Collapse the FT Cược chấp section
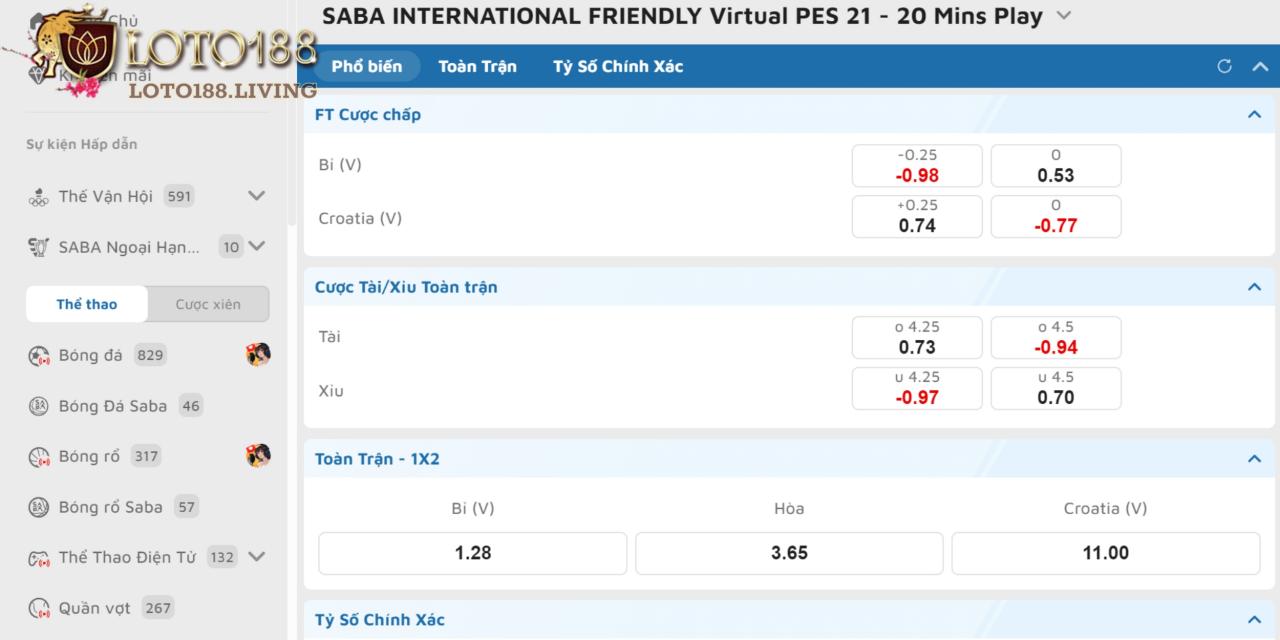 [1254, 115]
